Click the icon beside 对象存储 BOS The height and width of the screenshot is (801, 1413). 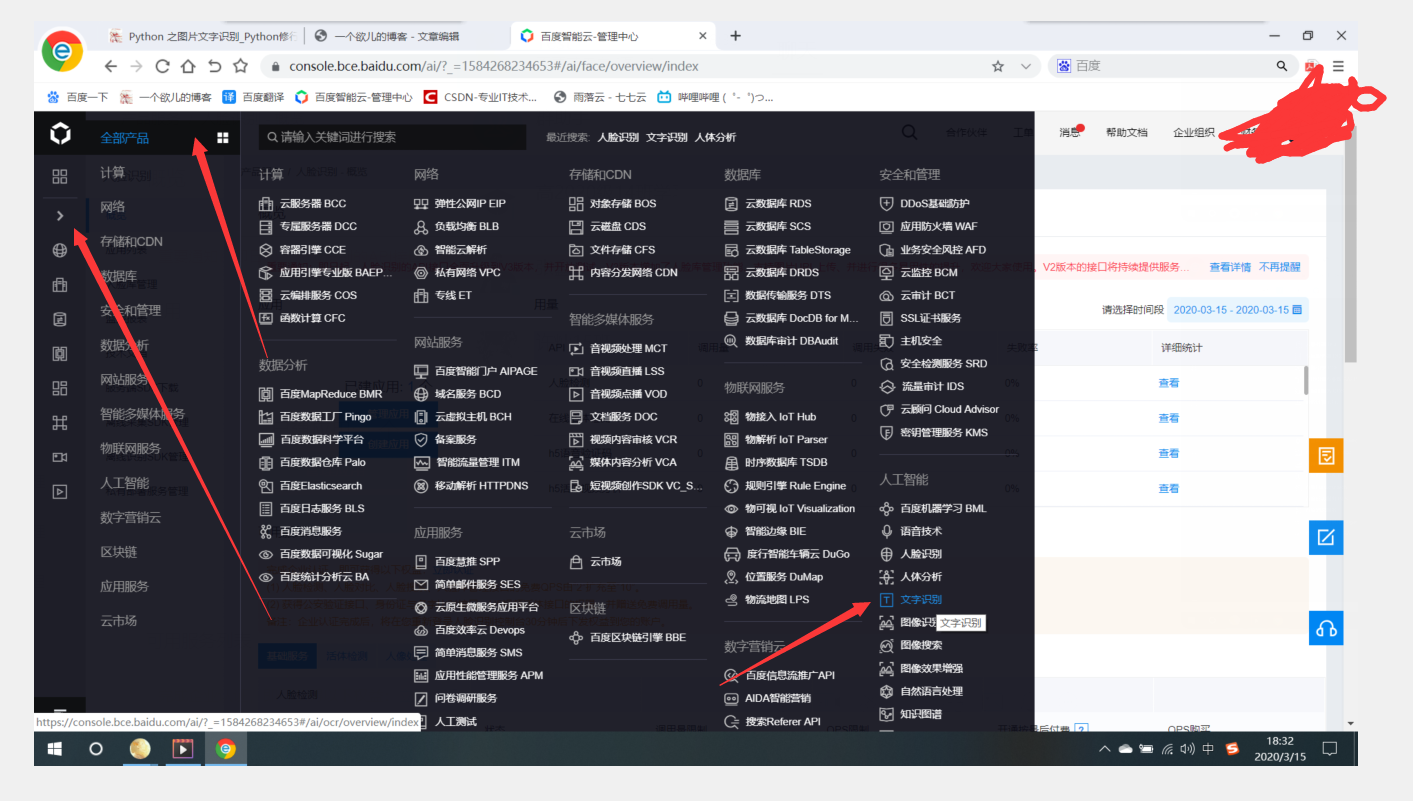pos(576,203)
